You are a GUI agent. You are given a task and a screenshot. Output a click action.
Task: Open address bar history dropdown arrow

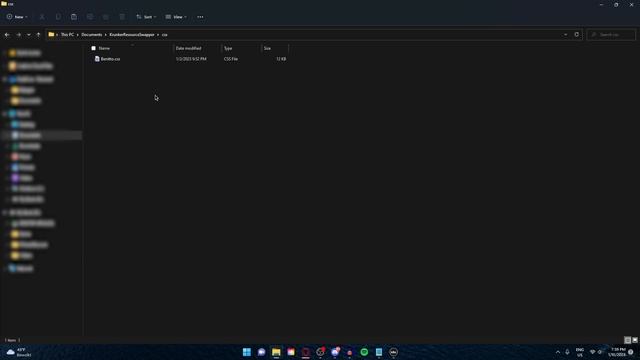(565, 35)
